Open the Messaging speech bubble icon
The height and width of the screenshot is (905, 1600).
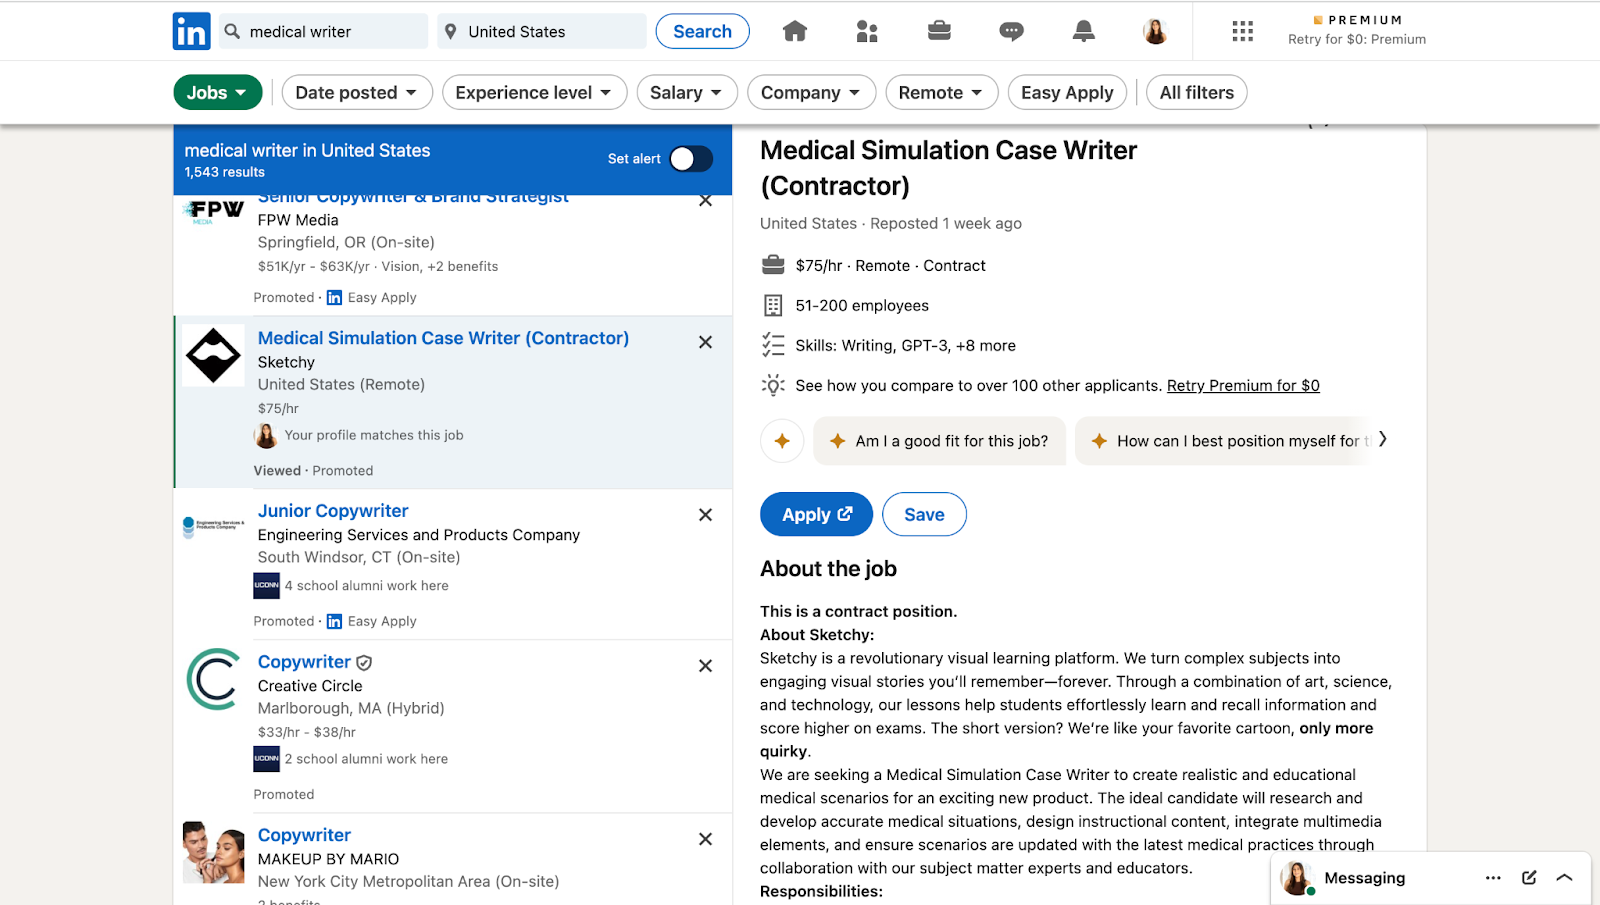pos(1011,31)
